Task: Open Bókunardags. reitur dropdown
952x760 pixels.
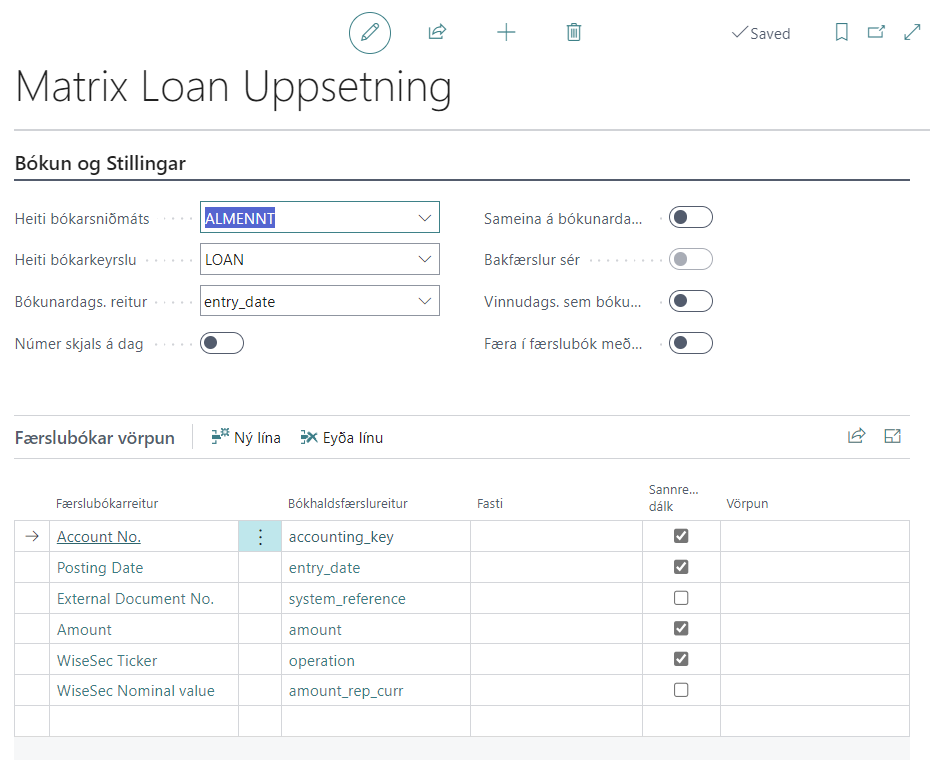Action: point(423,302)
